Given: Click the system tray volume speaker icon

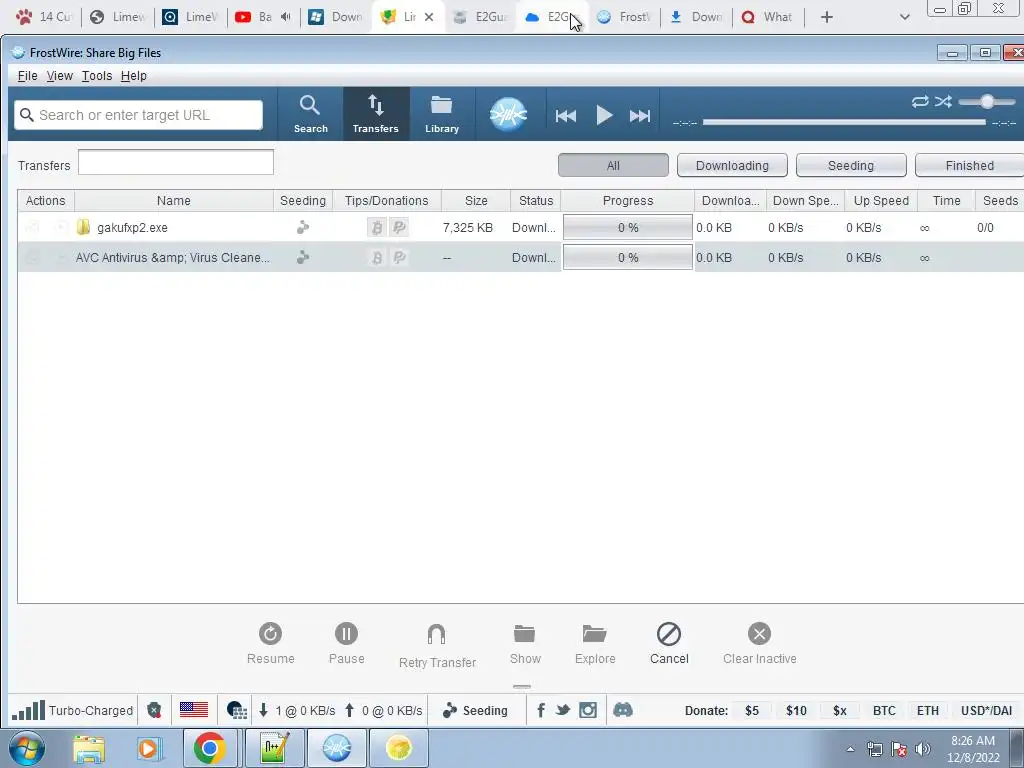Looking at the screenshot, I should click(x=922, y=749).
